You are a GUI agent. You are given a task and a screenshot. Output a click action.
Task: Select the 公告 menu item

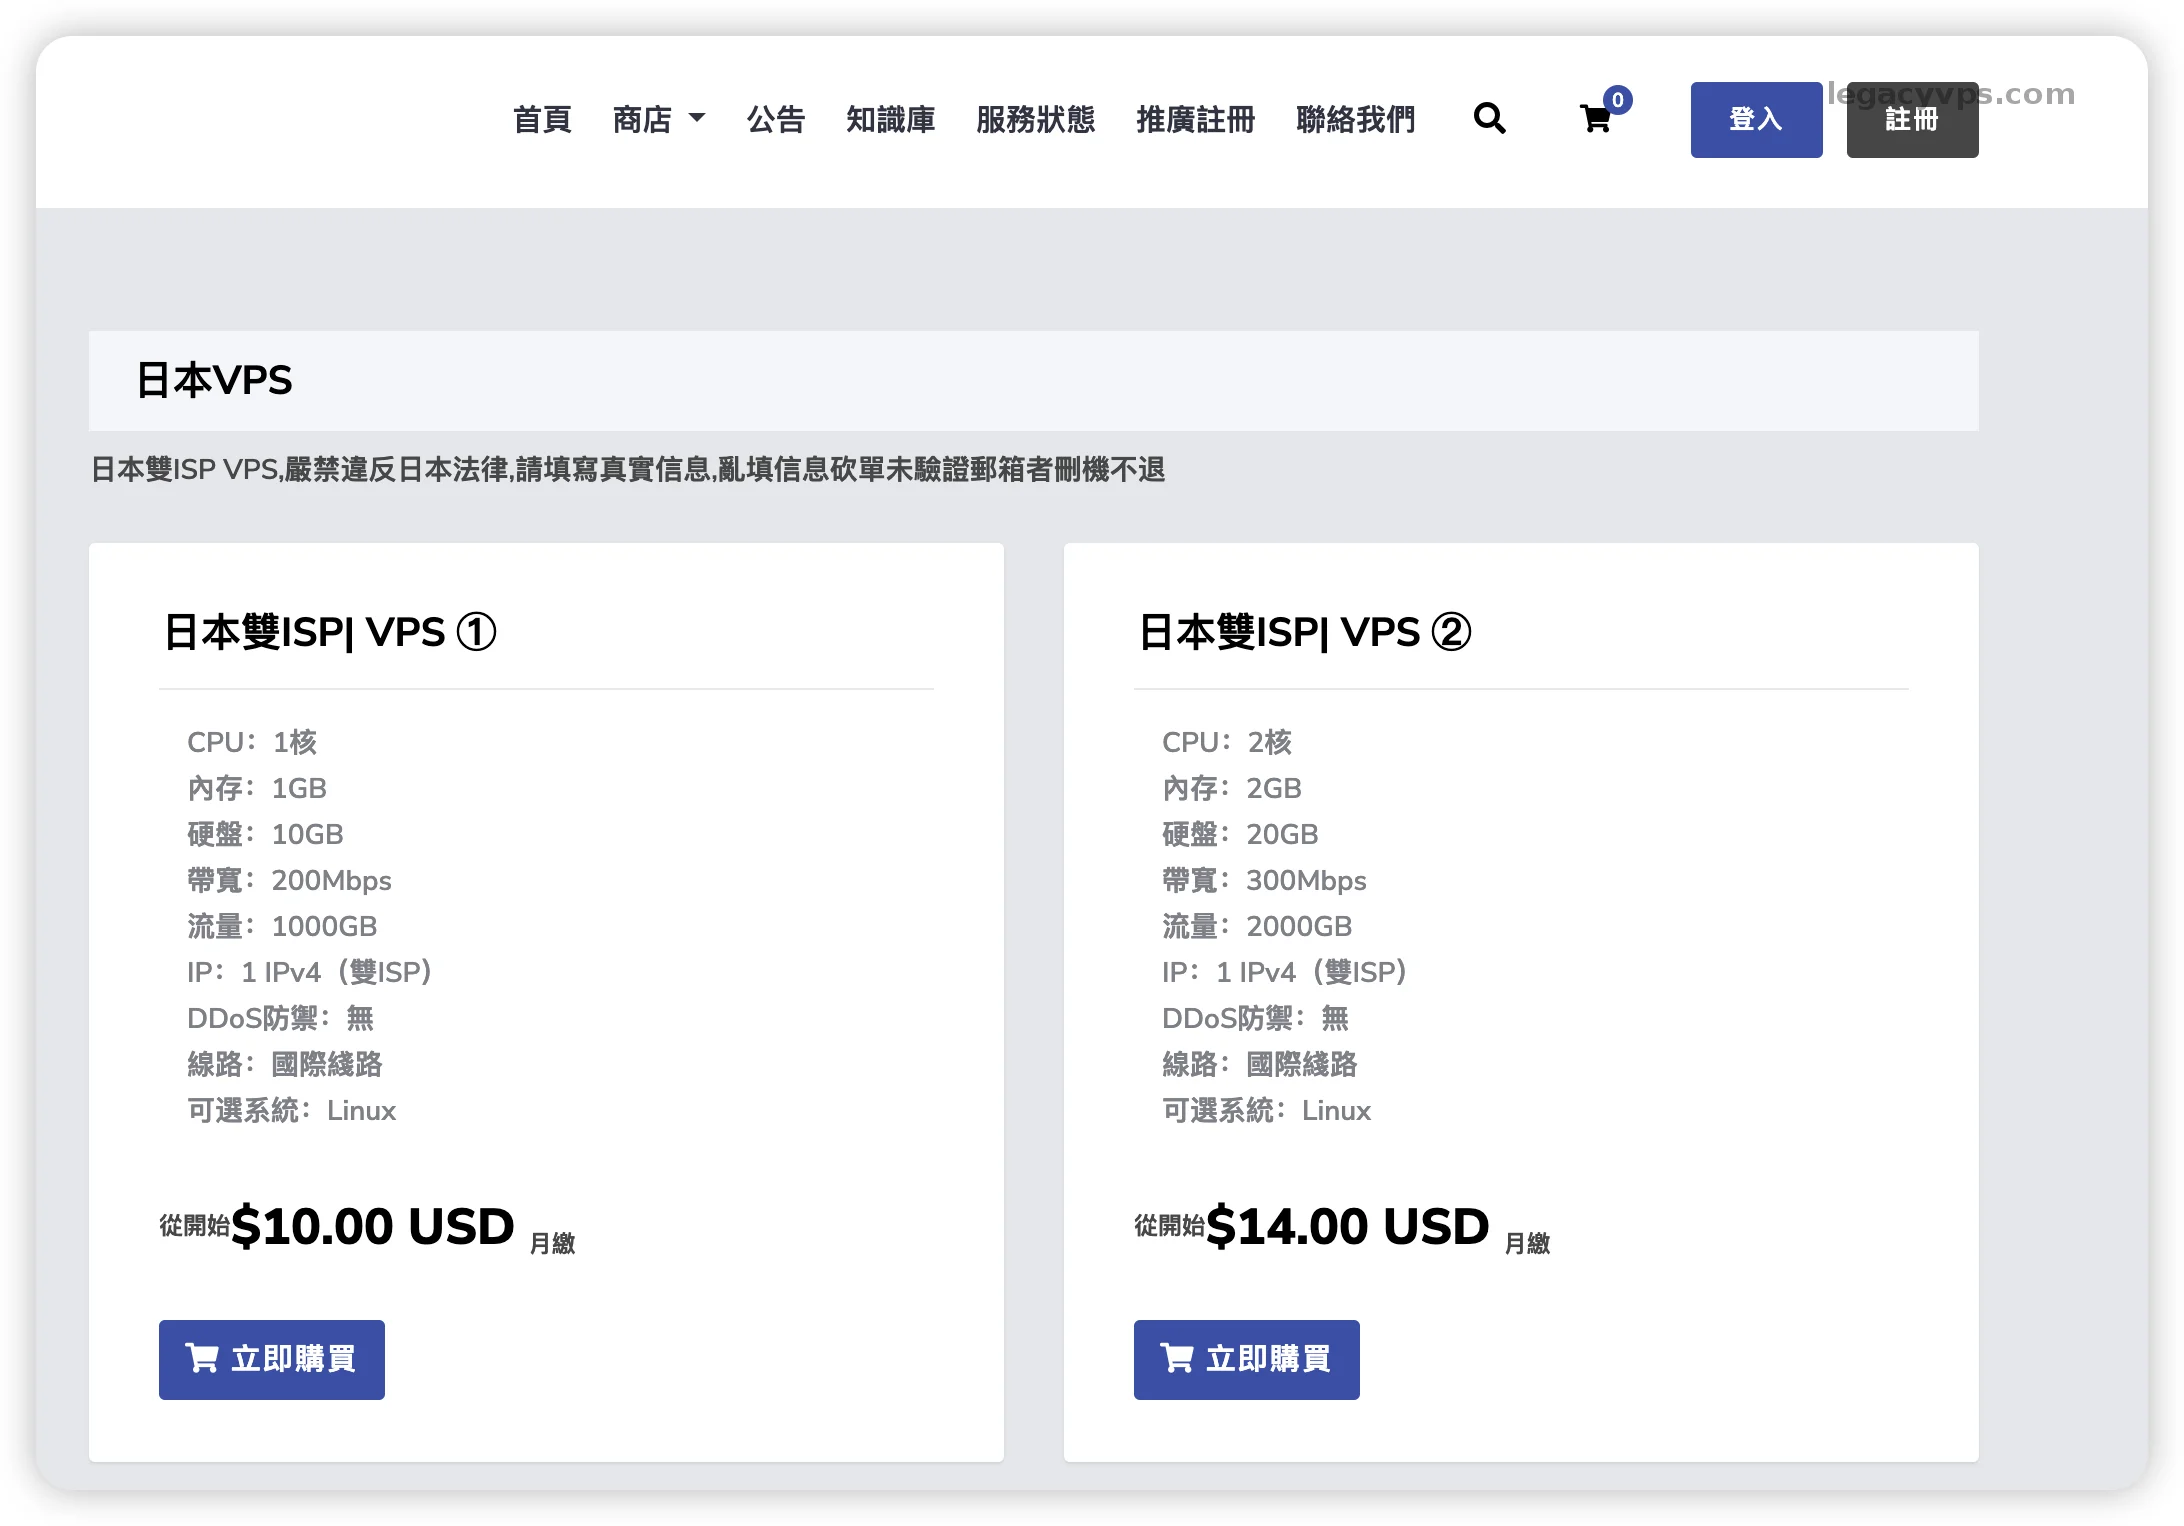(x=777, y=119)
